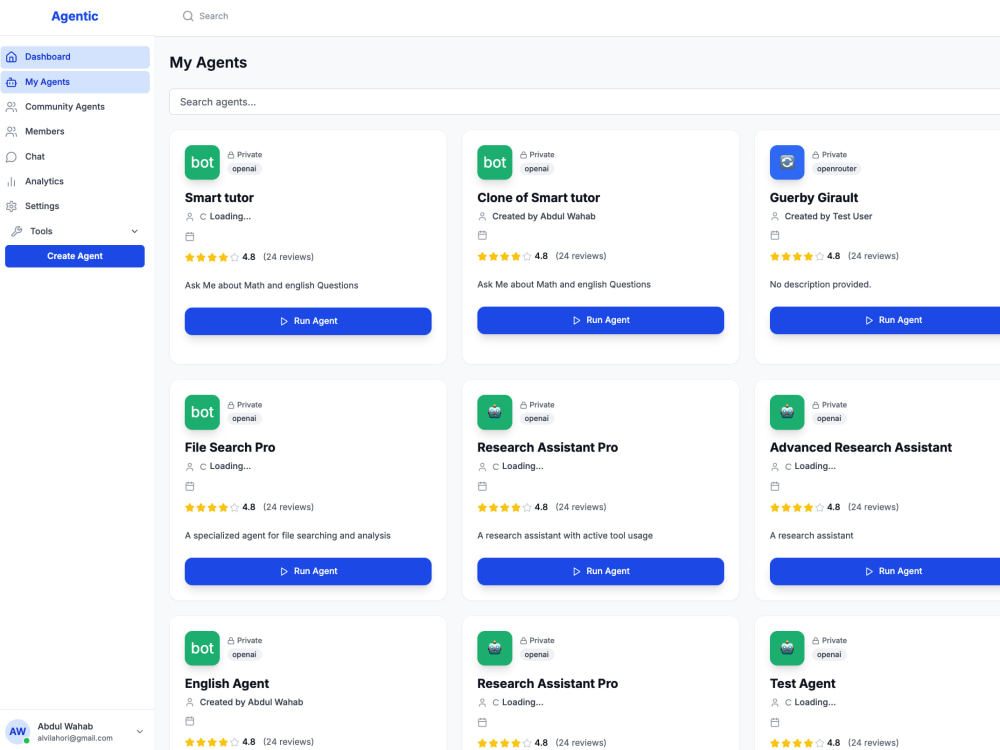
Task: Click the Test Agent robot avatar
Action: [x=787, y=649]
